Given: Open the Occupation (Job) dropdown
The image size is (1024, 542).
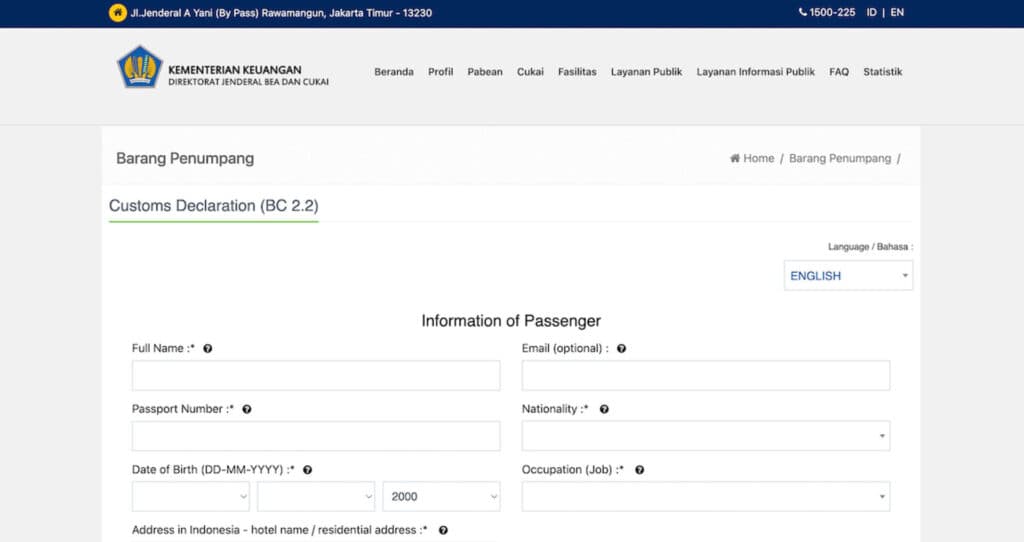Looking at the screenshot, I should click(705, 497).
